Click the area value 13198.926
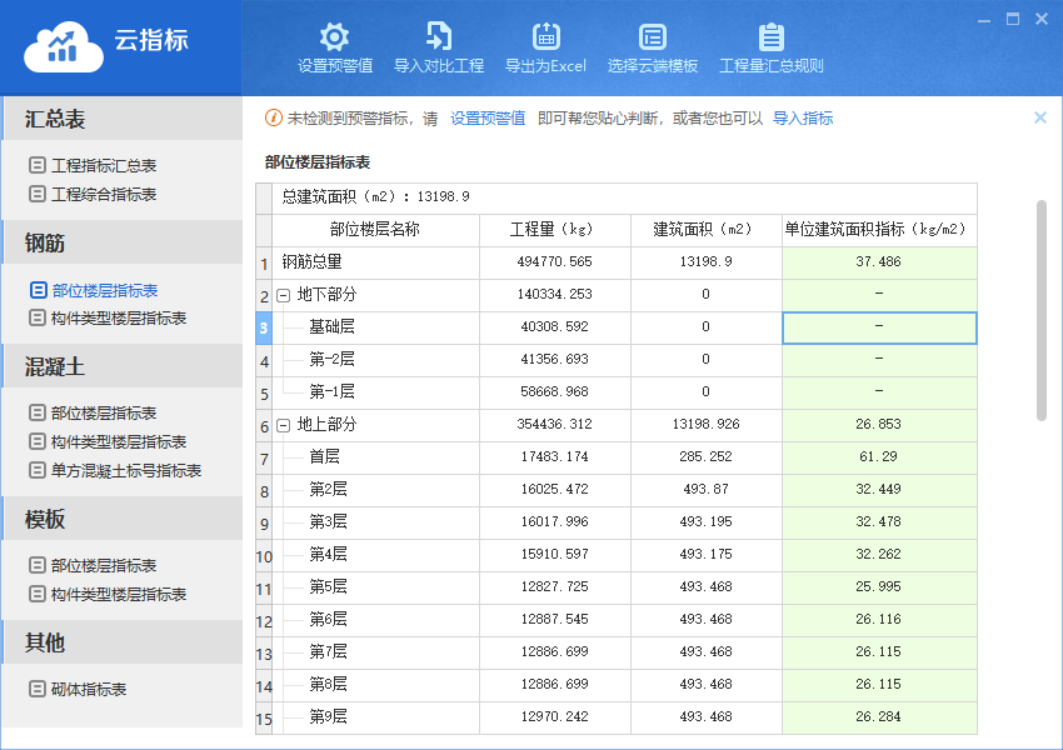Image resolution: width=1063 pixels, height=750 pixels. point(706,425)
